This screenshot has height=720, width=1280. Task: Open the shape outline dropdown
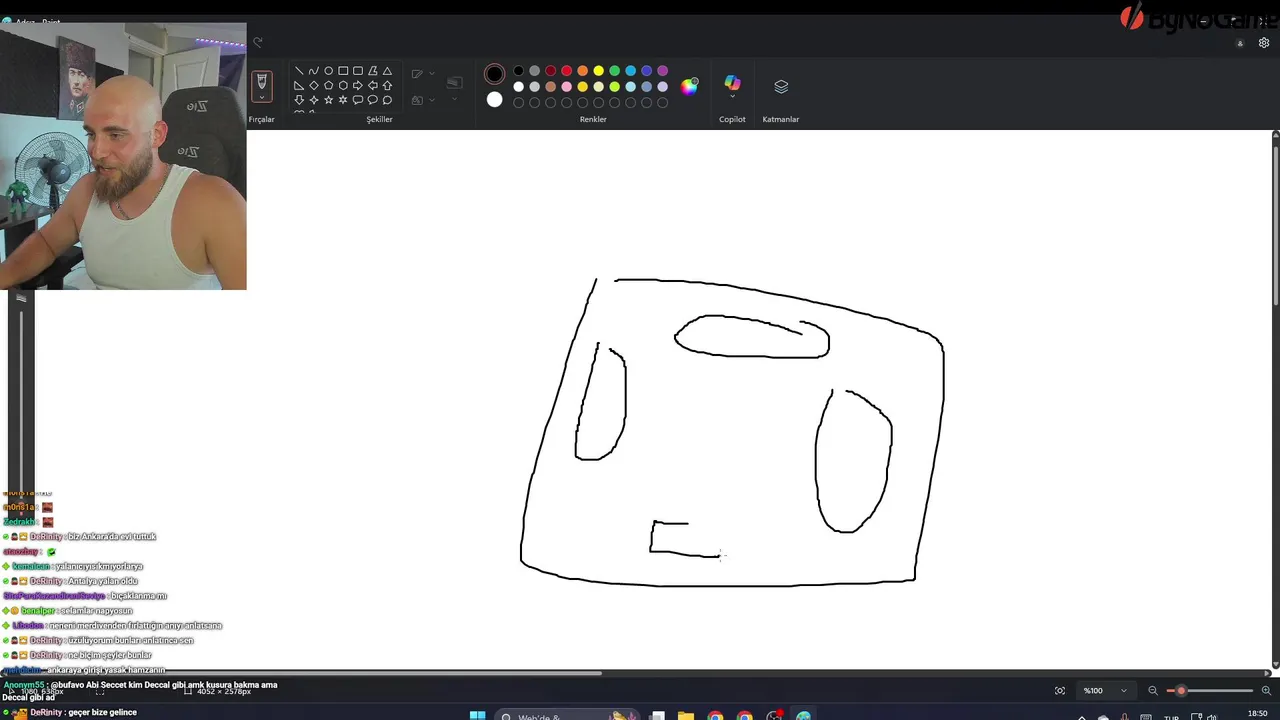click(x=432, y=73)
